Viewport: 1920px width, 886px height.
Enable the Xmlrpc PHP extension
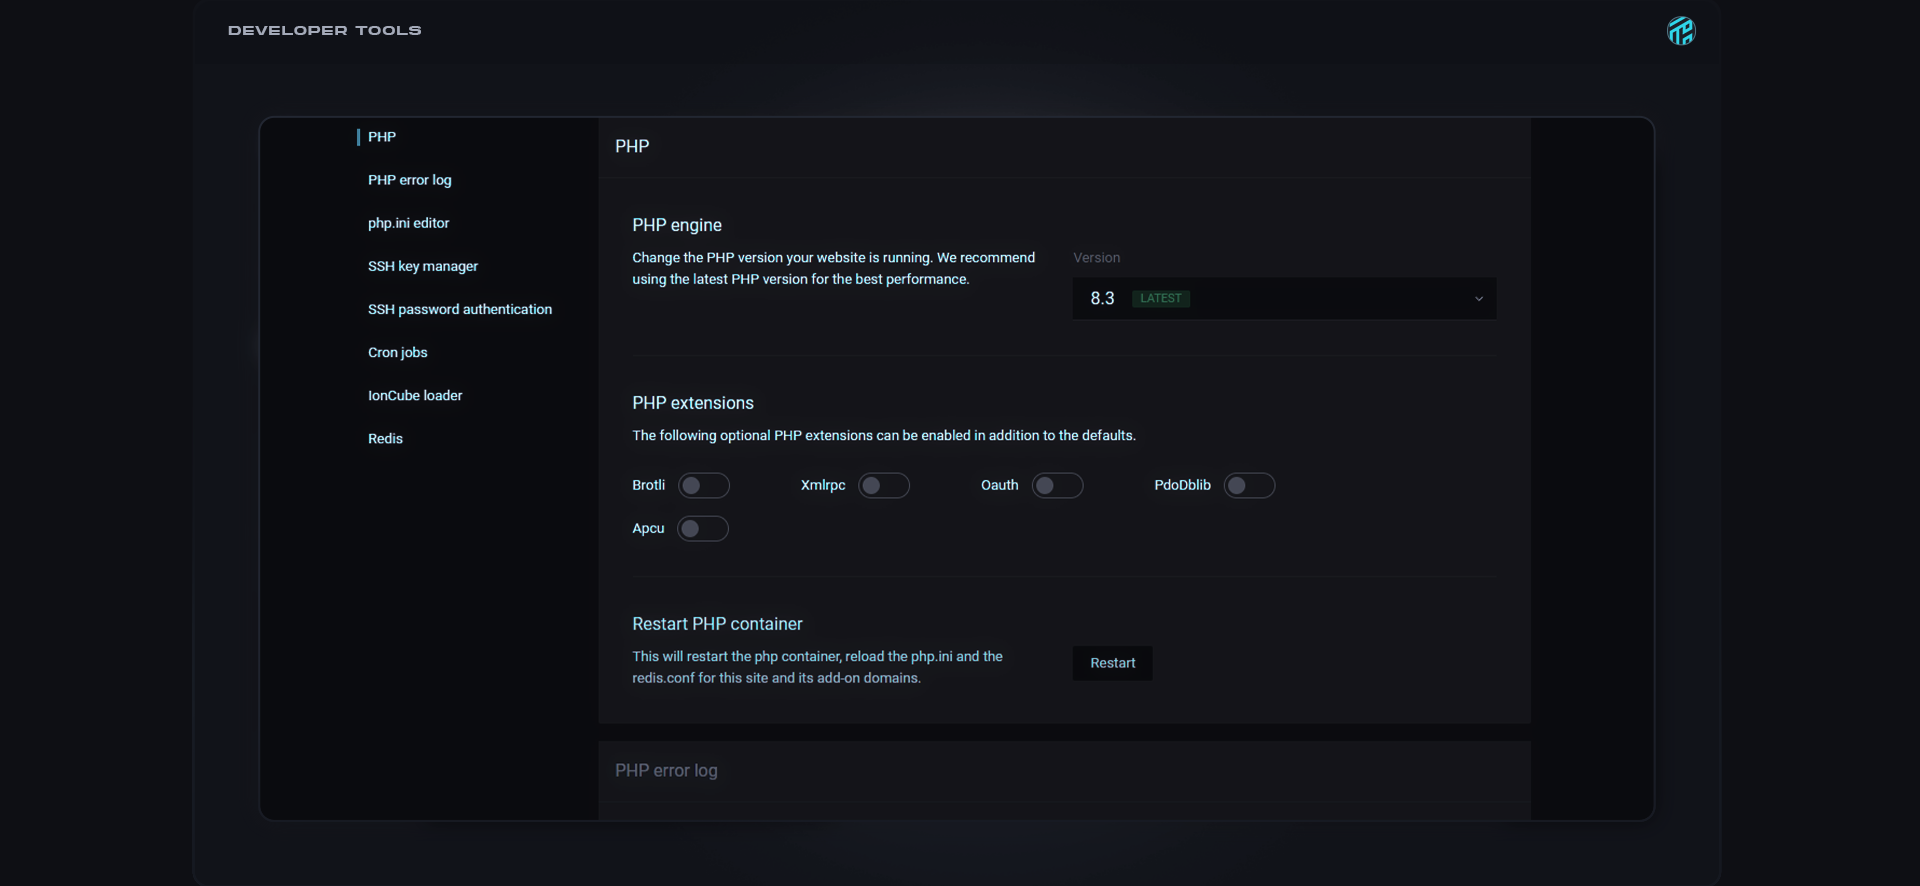point(884,486)
